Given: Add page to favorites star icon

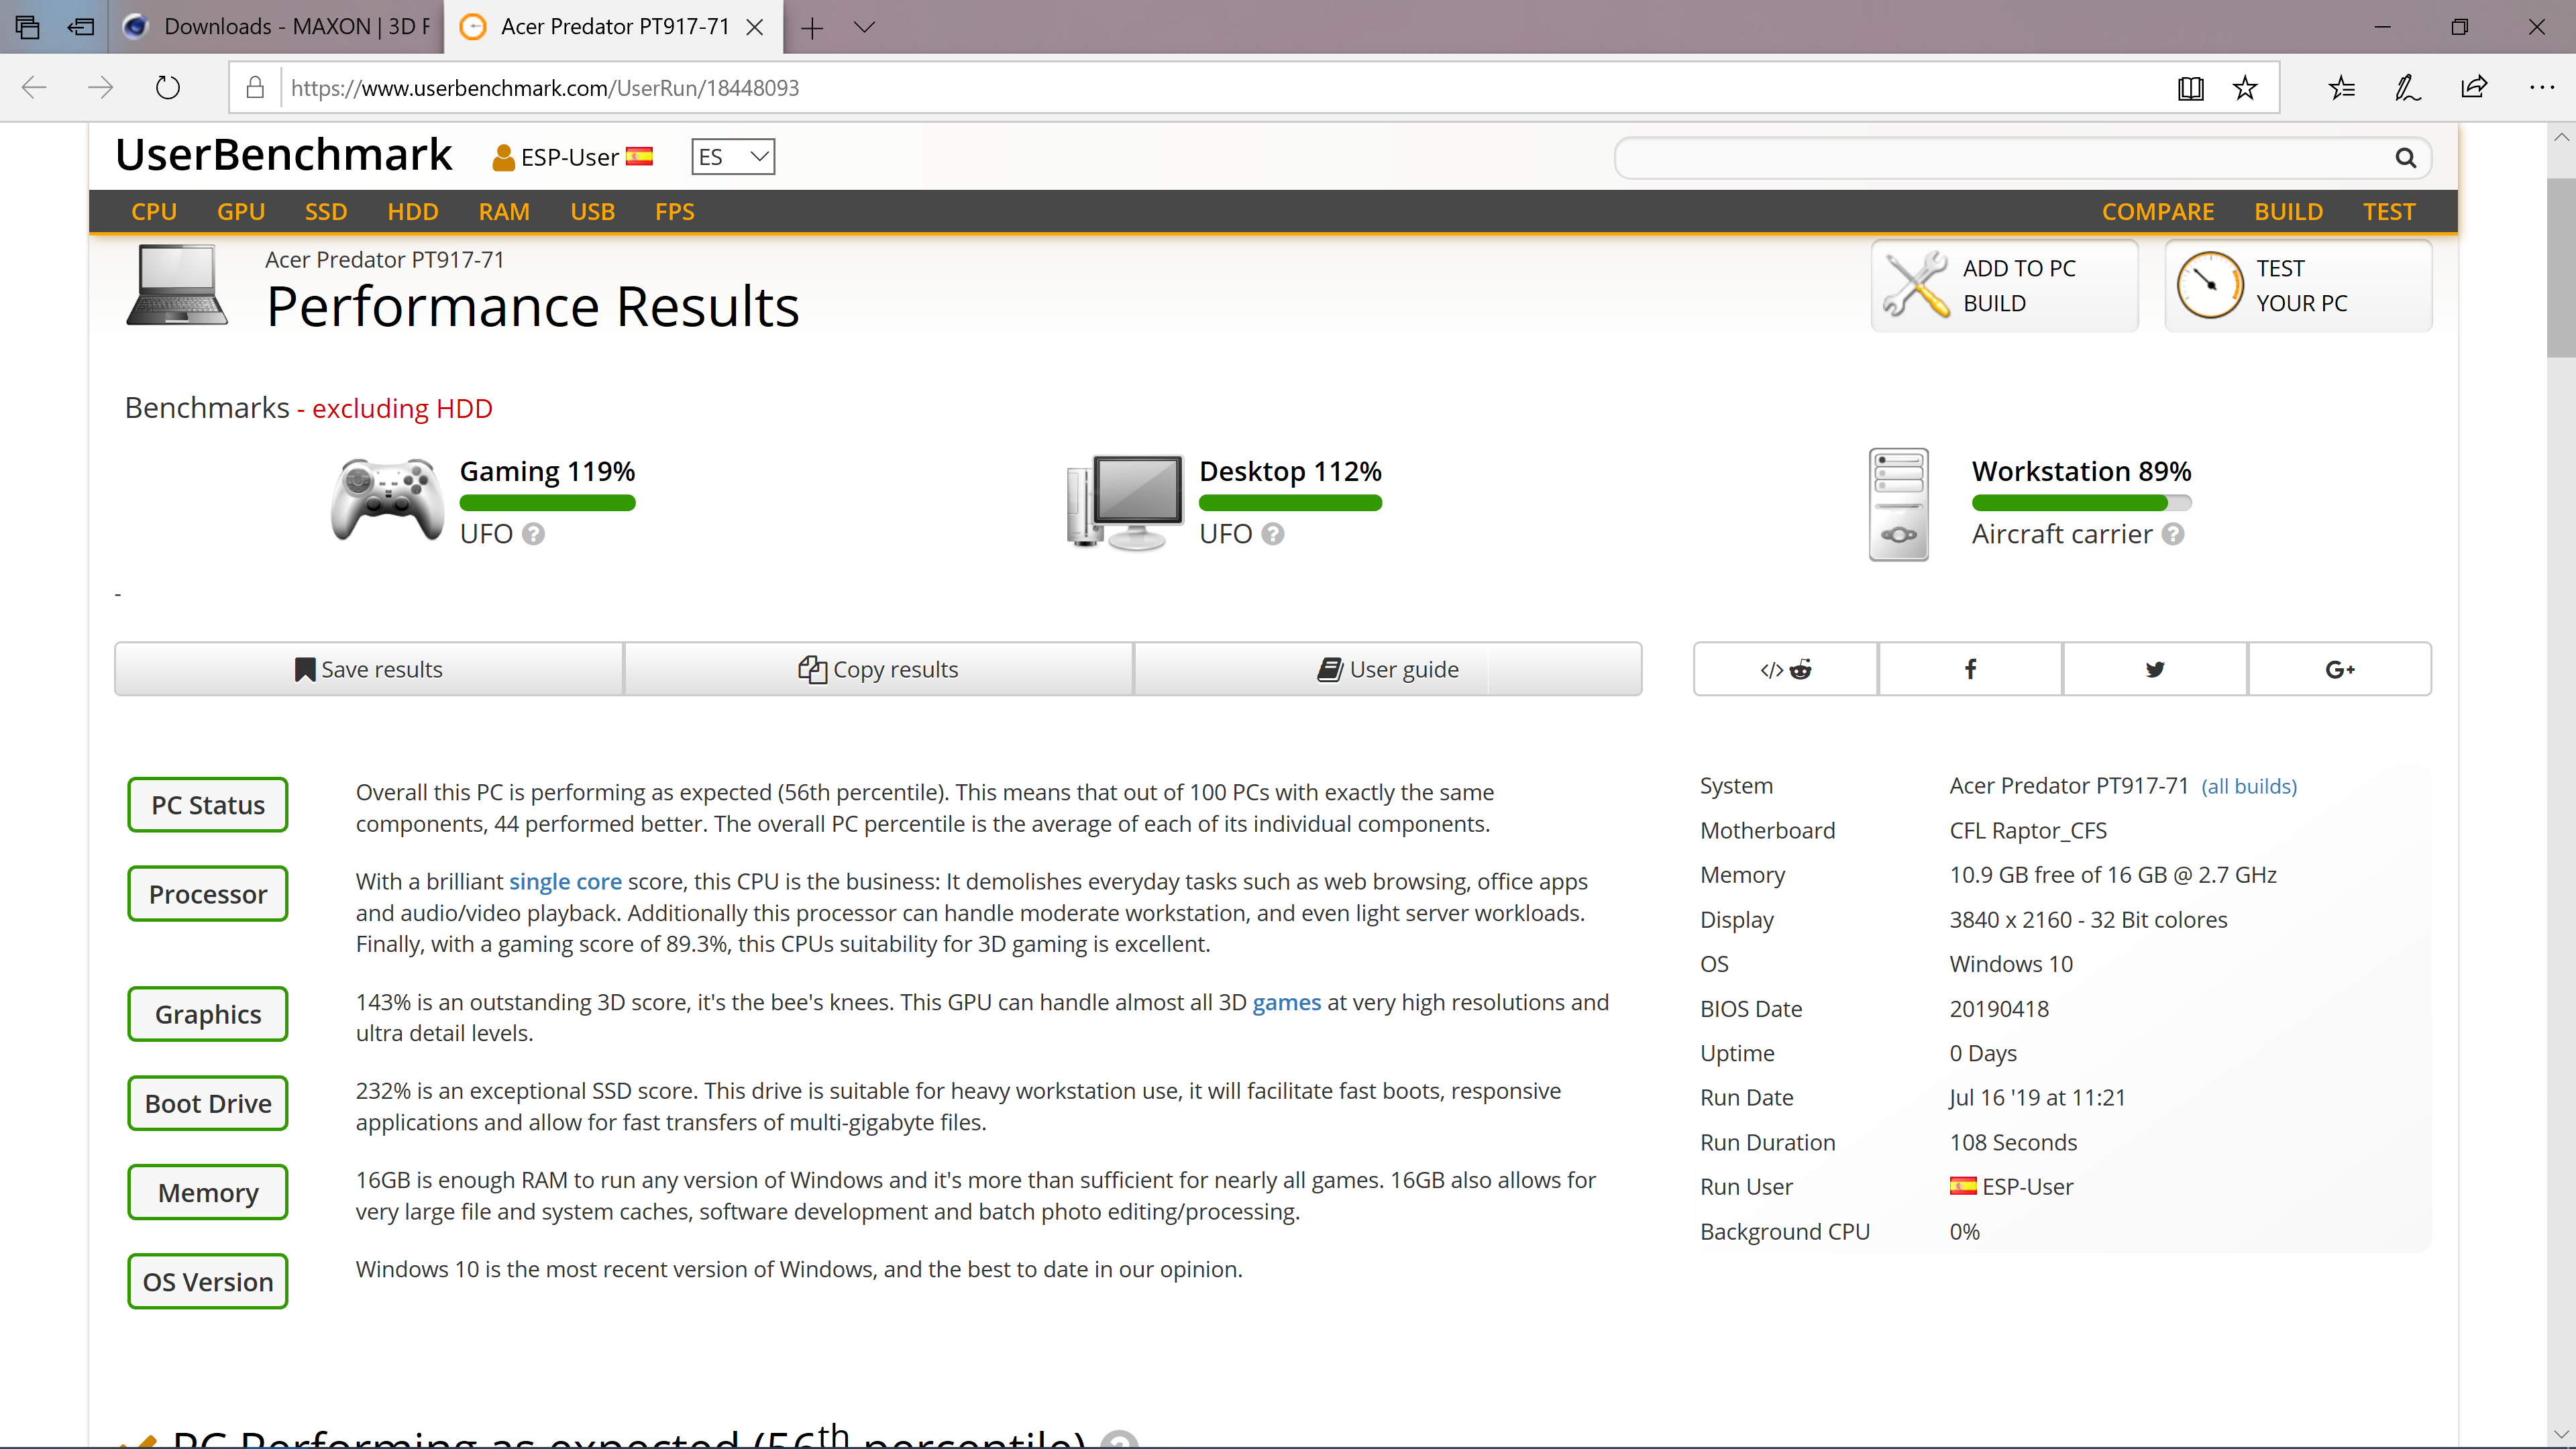Looking at the screenshot, I should click(x=2245, y=88).
